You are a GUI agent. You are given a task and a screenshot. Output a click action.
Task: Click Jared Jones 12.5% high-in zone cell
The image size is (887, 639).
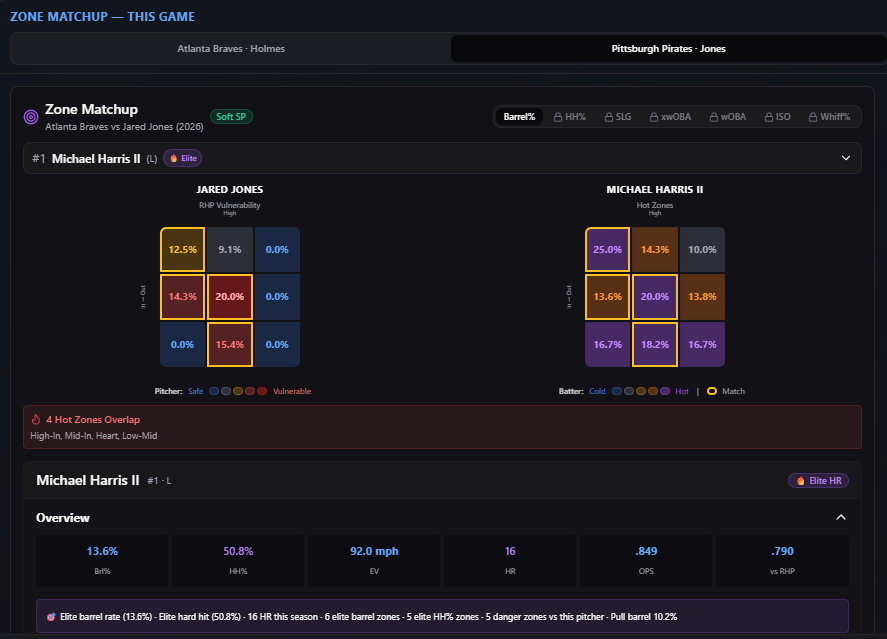point(182,249)
